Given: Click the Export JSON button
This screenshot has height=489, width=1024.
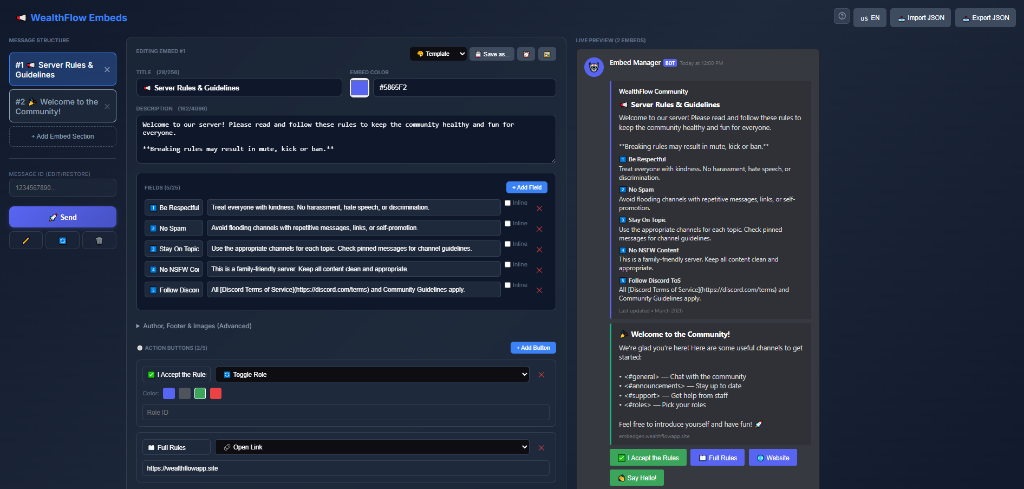Looking at the screenshot, I should pos(985,18).
